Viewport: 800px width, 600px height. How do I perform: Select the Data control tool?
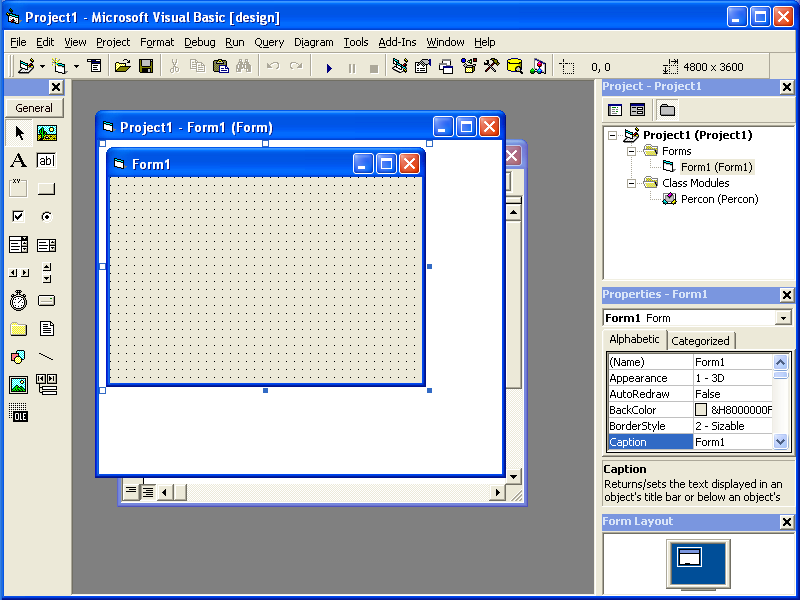pos(46,385)
